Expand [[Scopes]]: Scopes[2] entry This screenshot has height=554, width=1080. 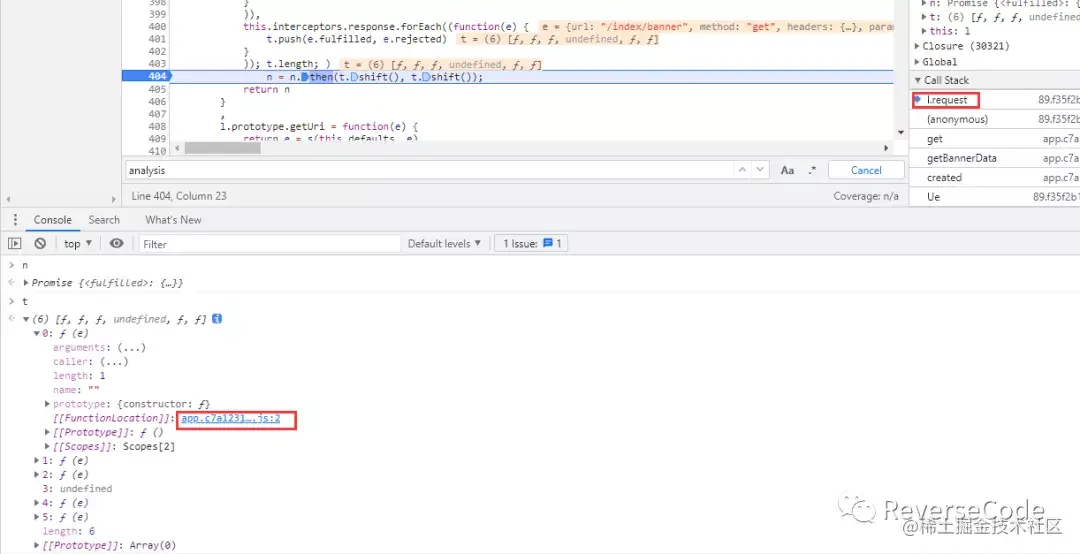pos(48,447)
